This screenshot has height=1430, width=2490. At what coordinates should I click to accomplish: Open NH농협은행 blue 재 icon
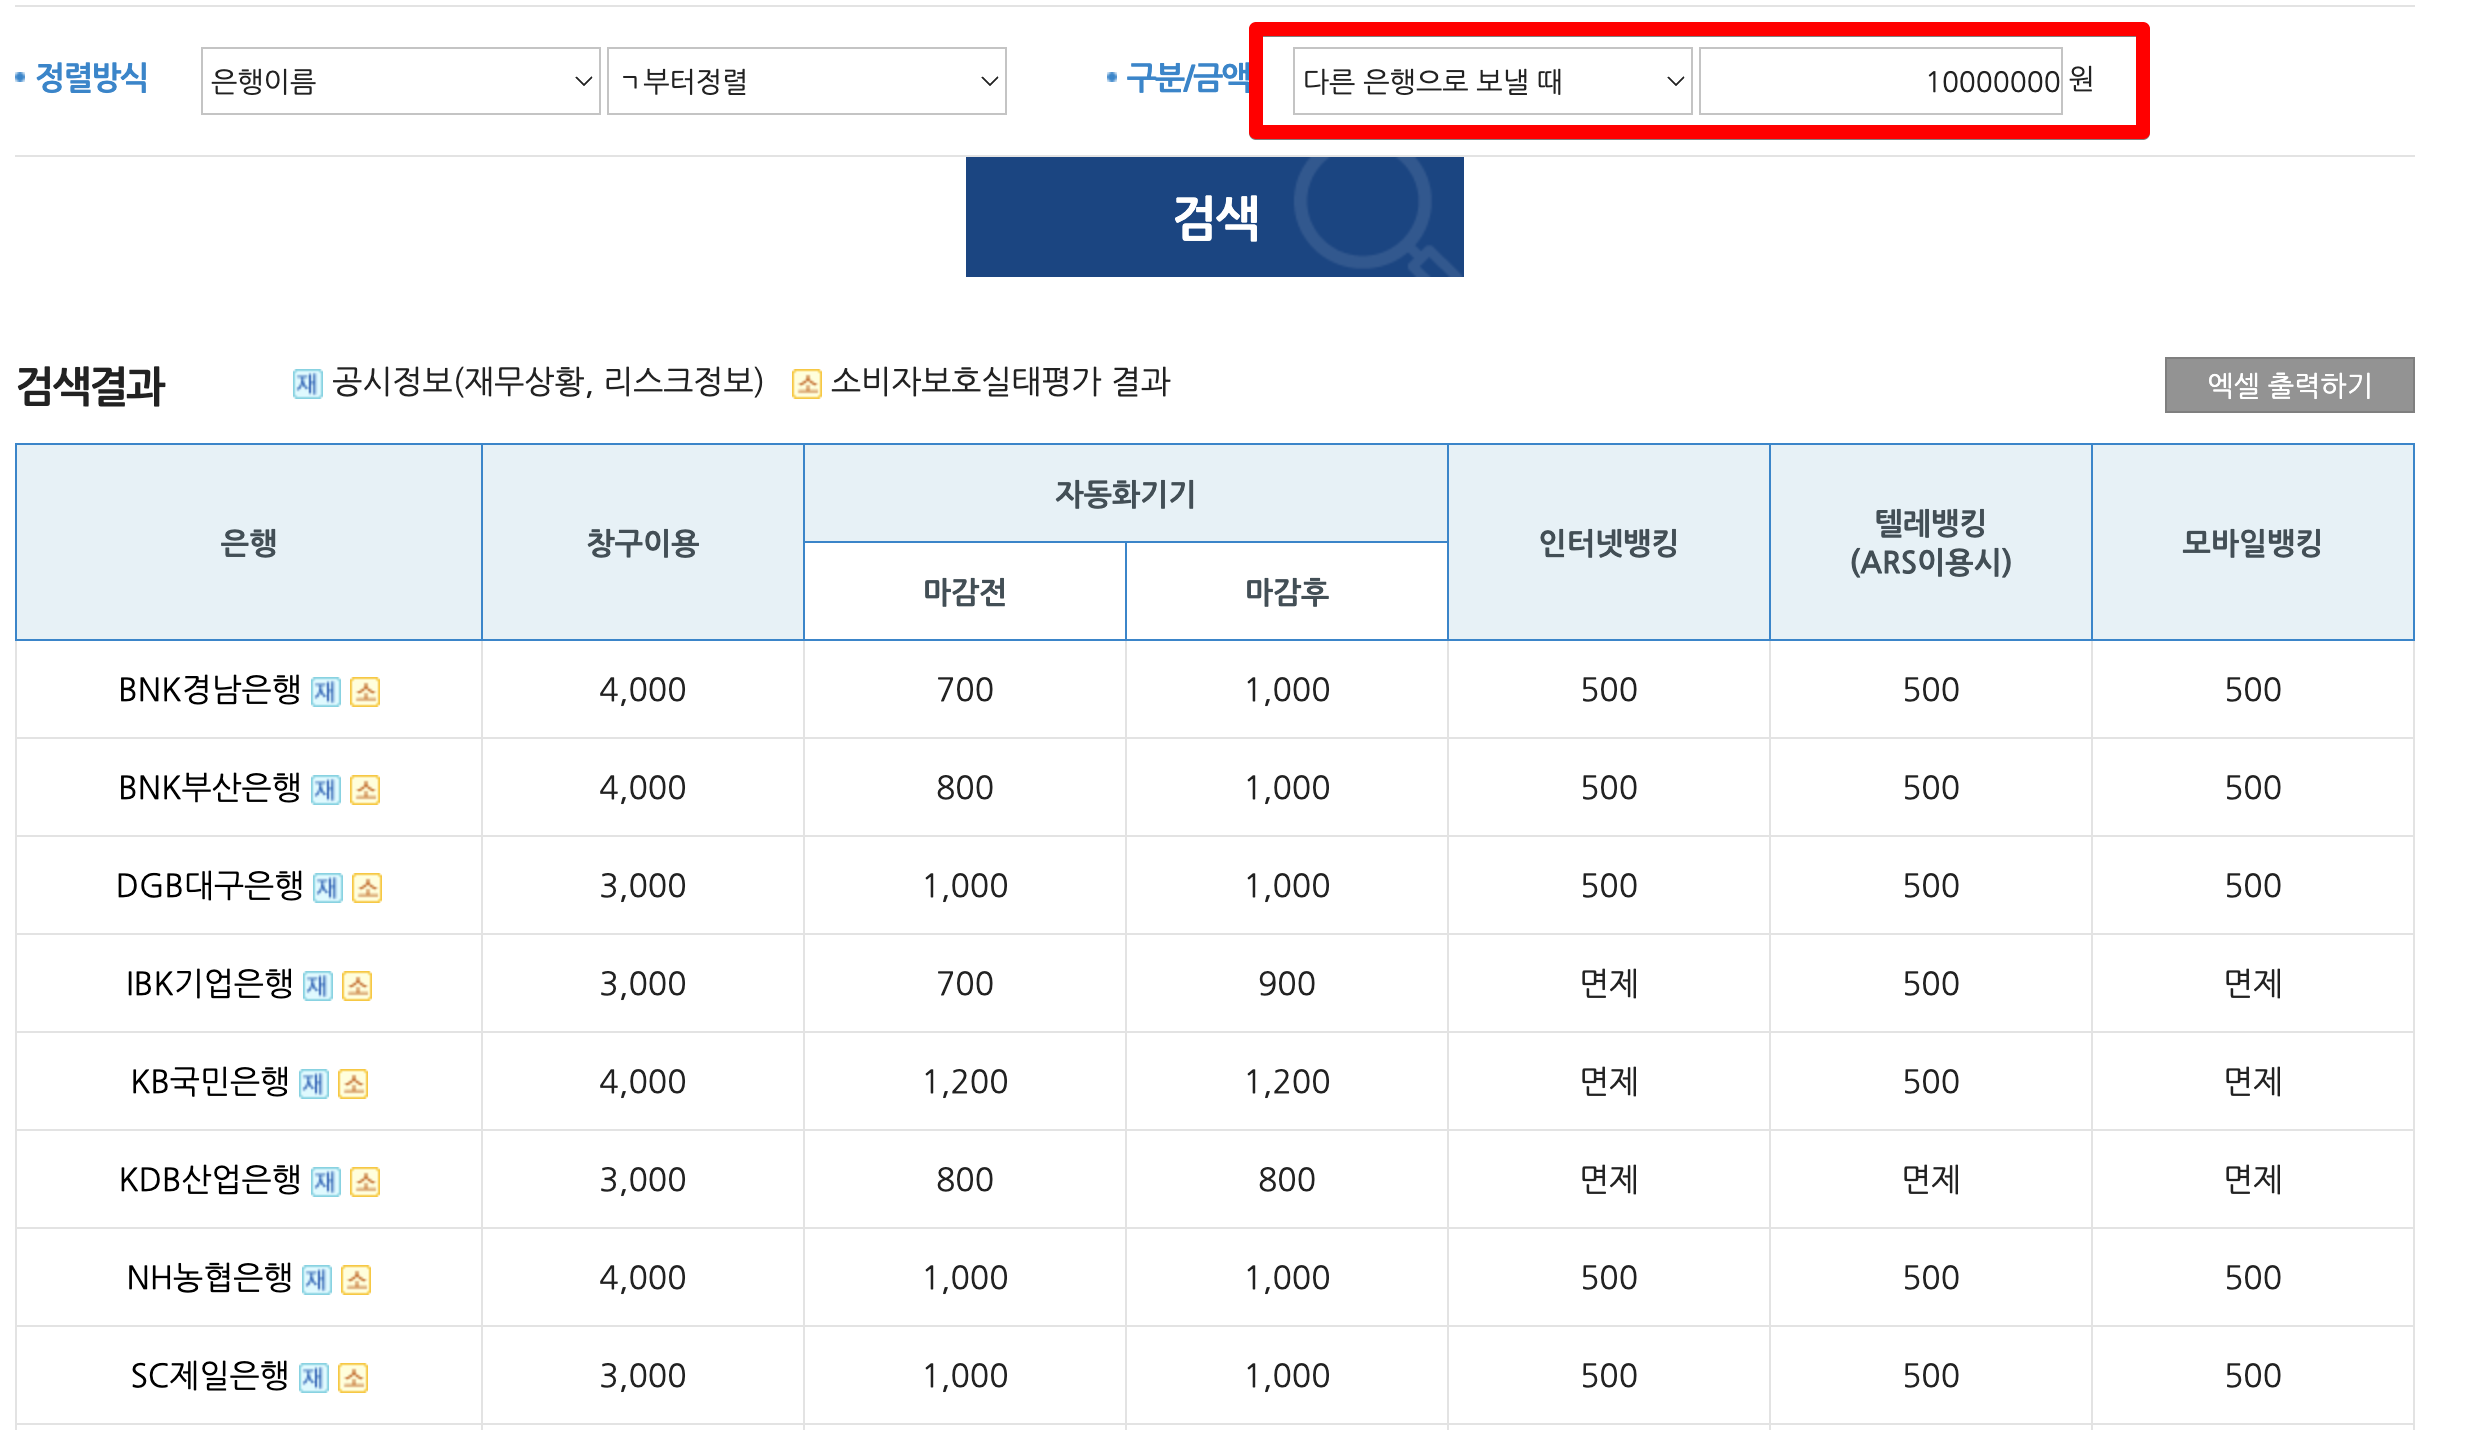(x=316, y=1280)
